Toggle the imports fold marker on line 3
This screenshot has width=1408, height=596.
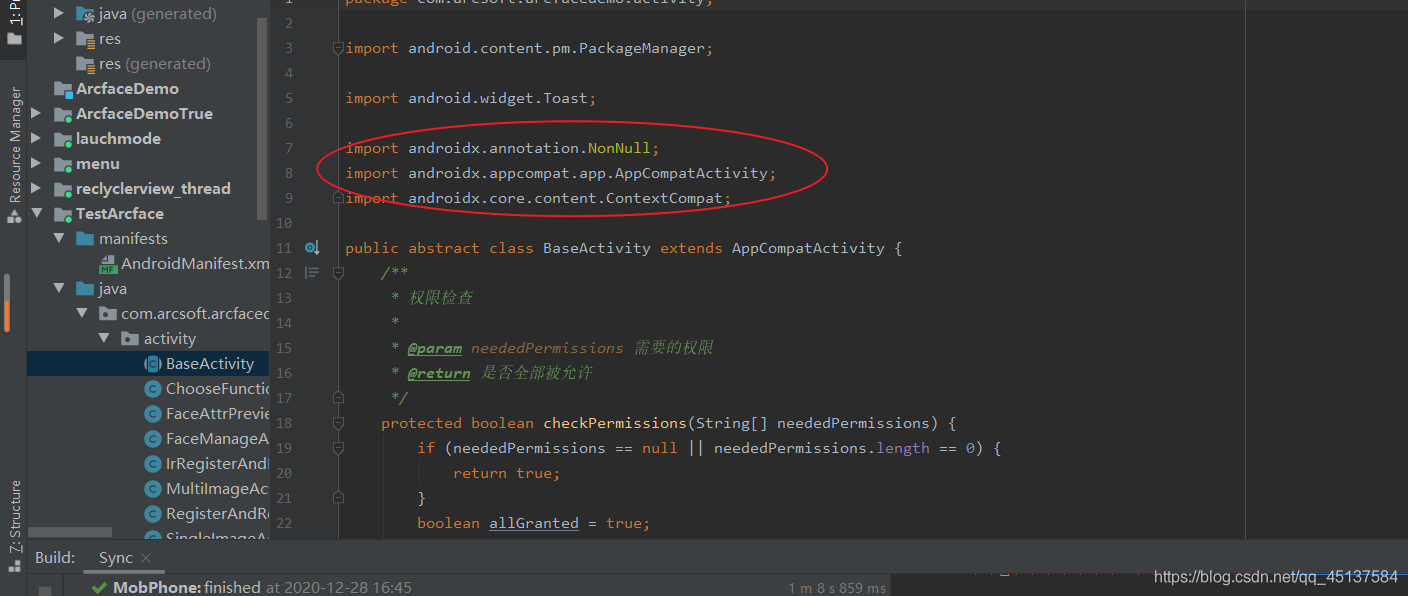pyautogui.click(x=338, y=48)
